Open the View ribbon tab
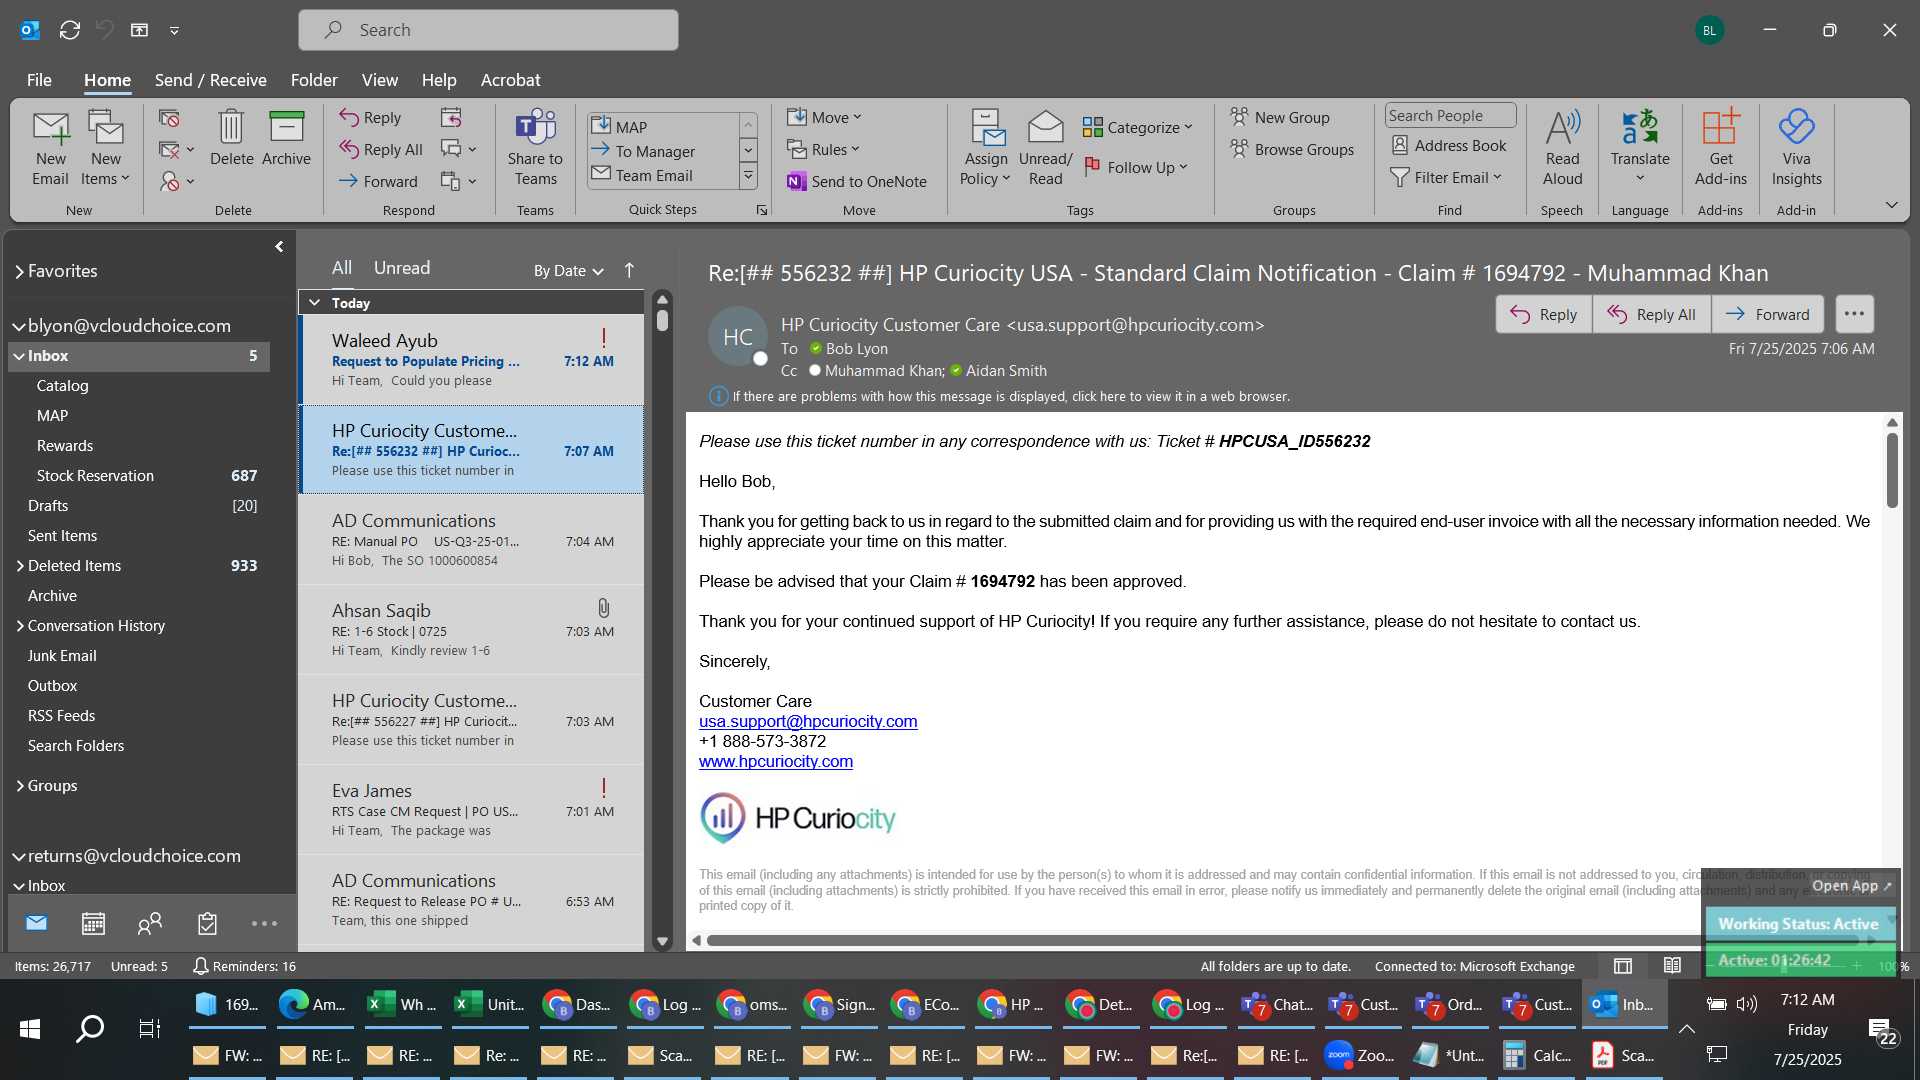 [379, 80]
